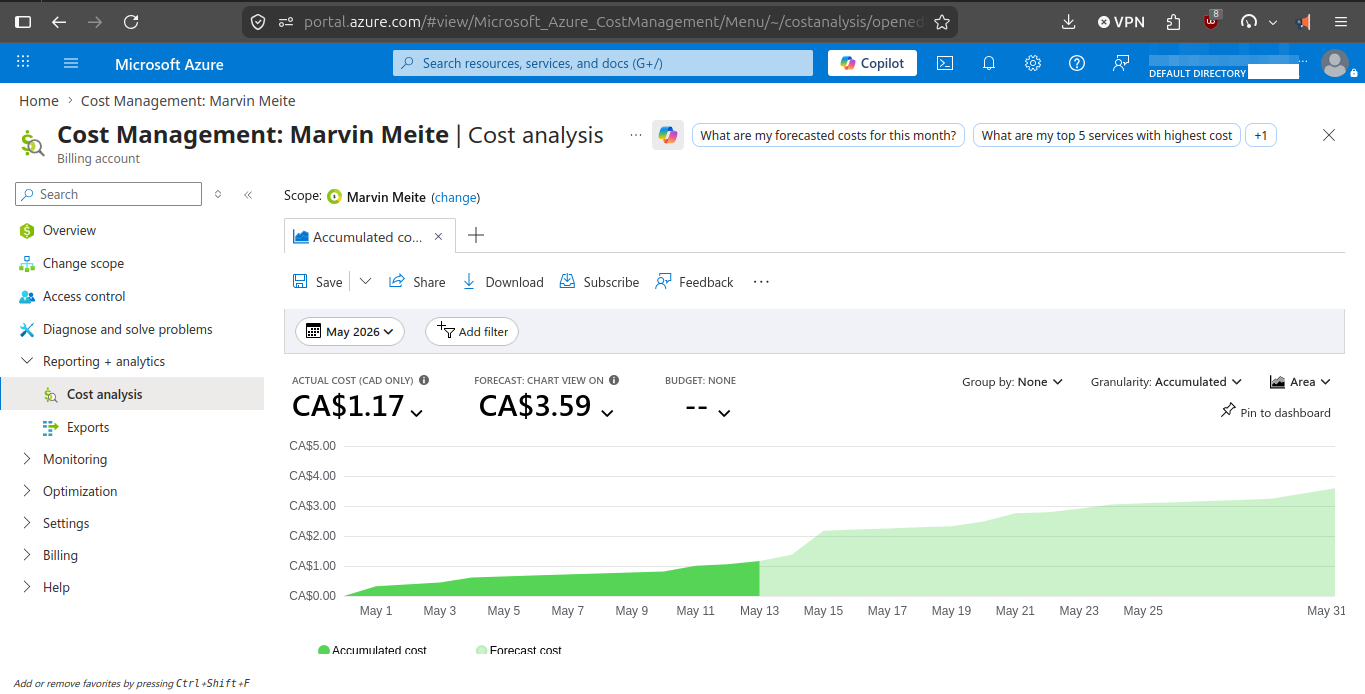Expand the actual cost CA$1.17 chevron

(x=417, y=412)
